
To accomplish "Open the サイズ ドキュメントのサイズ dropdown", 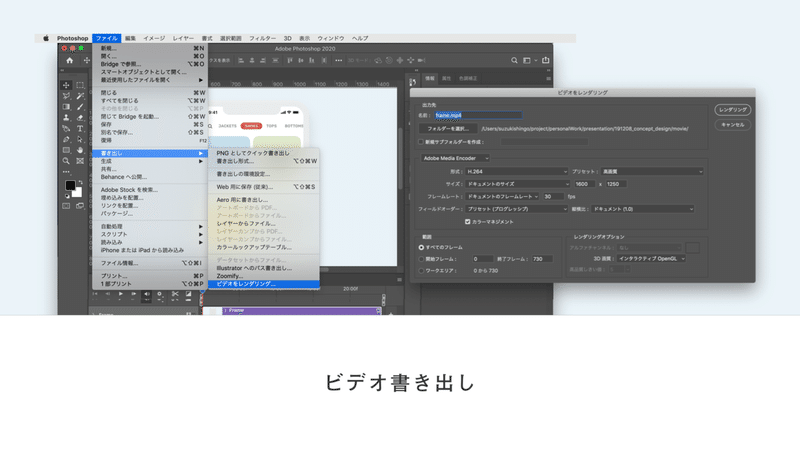I will pyautogui.click(x=517, y=184).
